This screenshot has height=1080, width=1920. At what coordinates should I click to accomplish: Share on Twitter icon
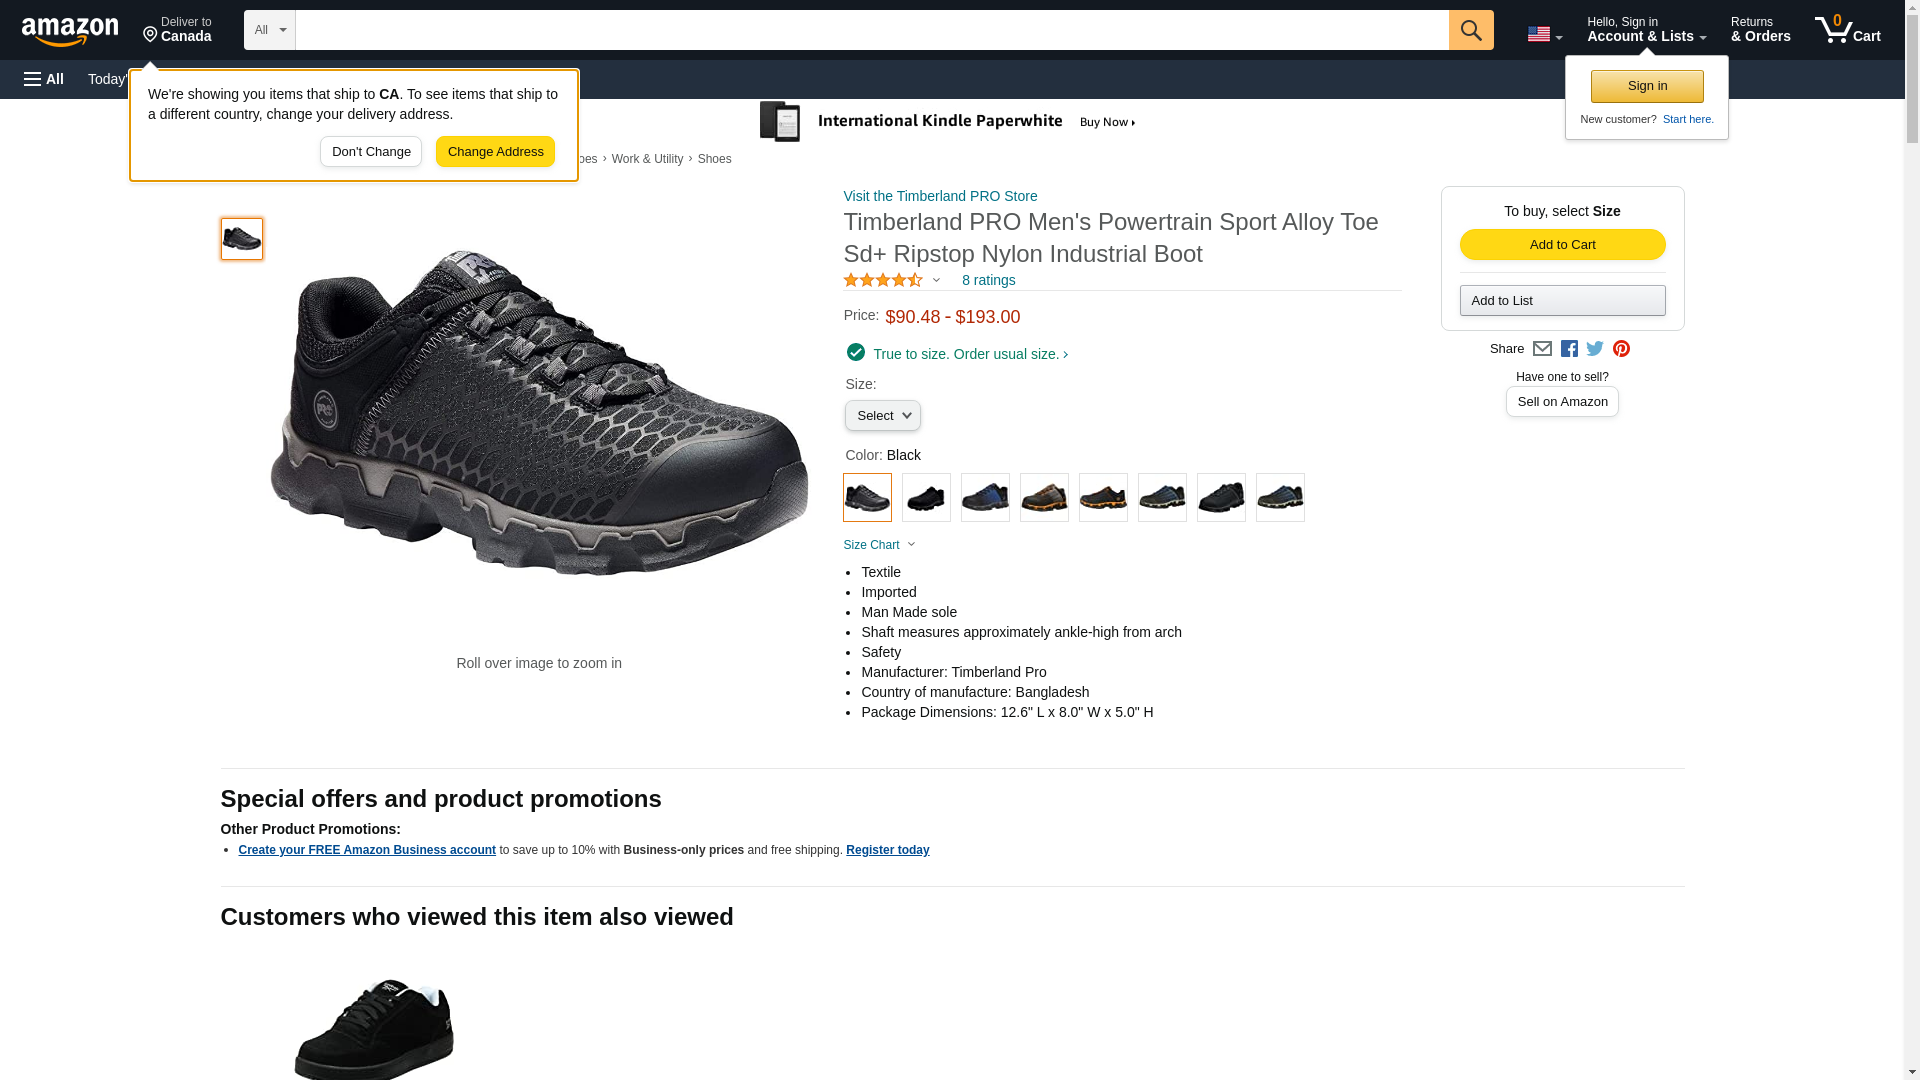[x=1595, y=349]
